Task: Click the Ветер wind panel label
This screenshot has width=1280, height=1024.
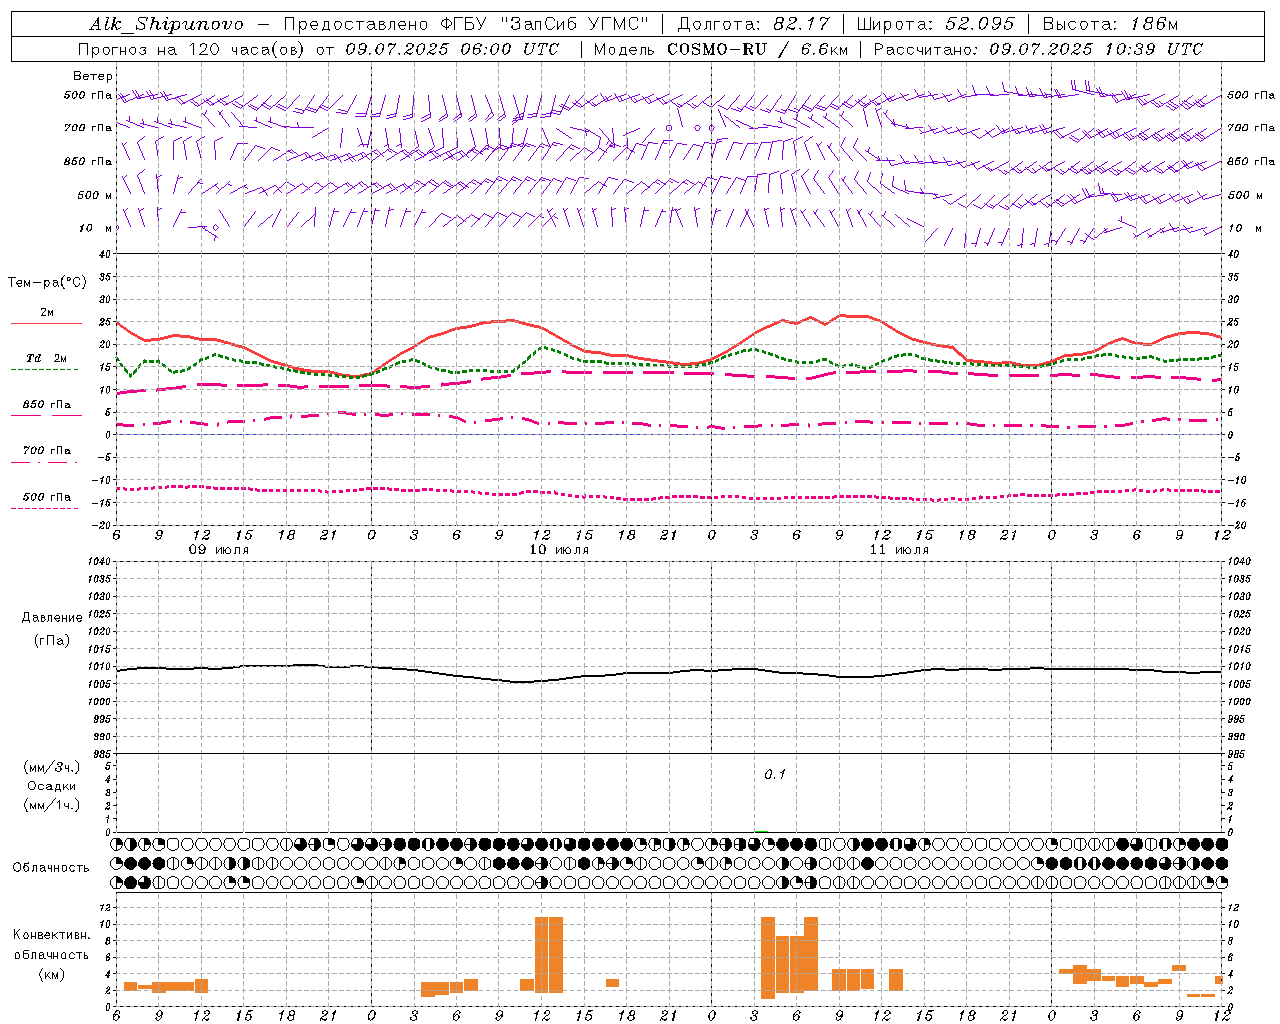Action: click(93, 76)
